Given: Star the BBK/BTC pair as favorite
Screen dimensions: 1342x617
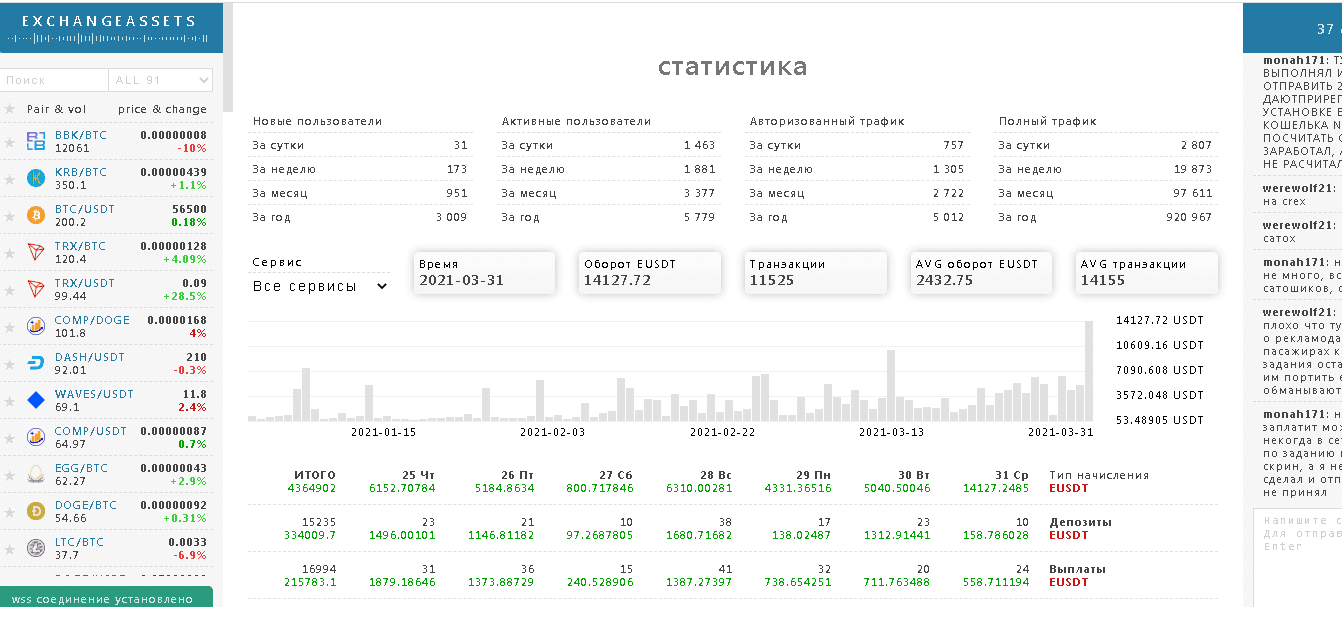Looking at the screenshot, I should click(10, 141).
